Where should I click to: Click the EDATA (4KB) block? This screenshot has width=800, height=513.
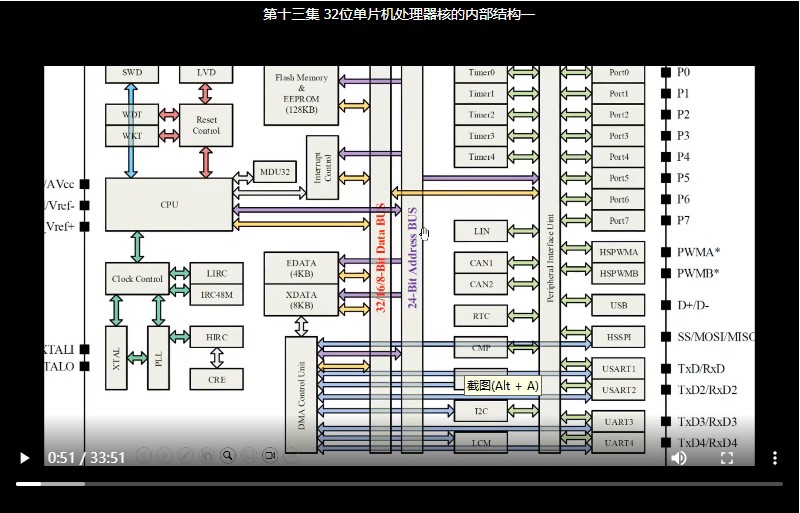coord(301,268)
